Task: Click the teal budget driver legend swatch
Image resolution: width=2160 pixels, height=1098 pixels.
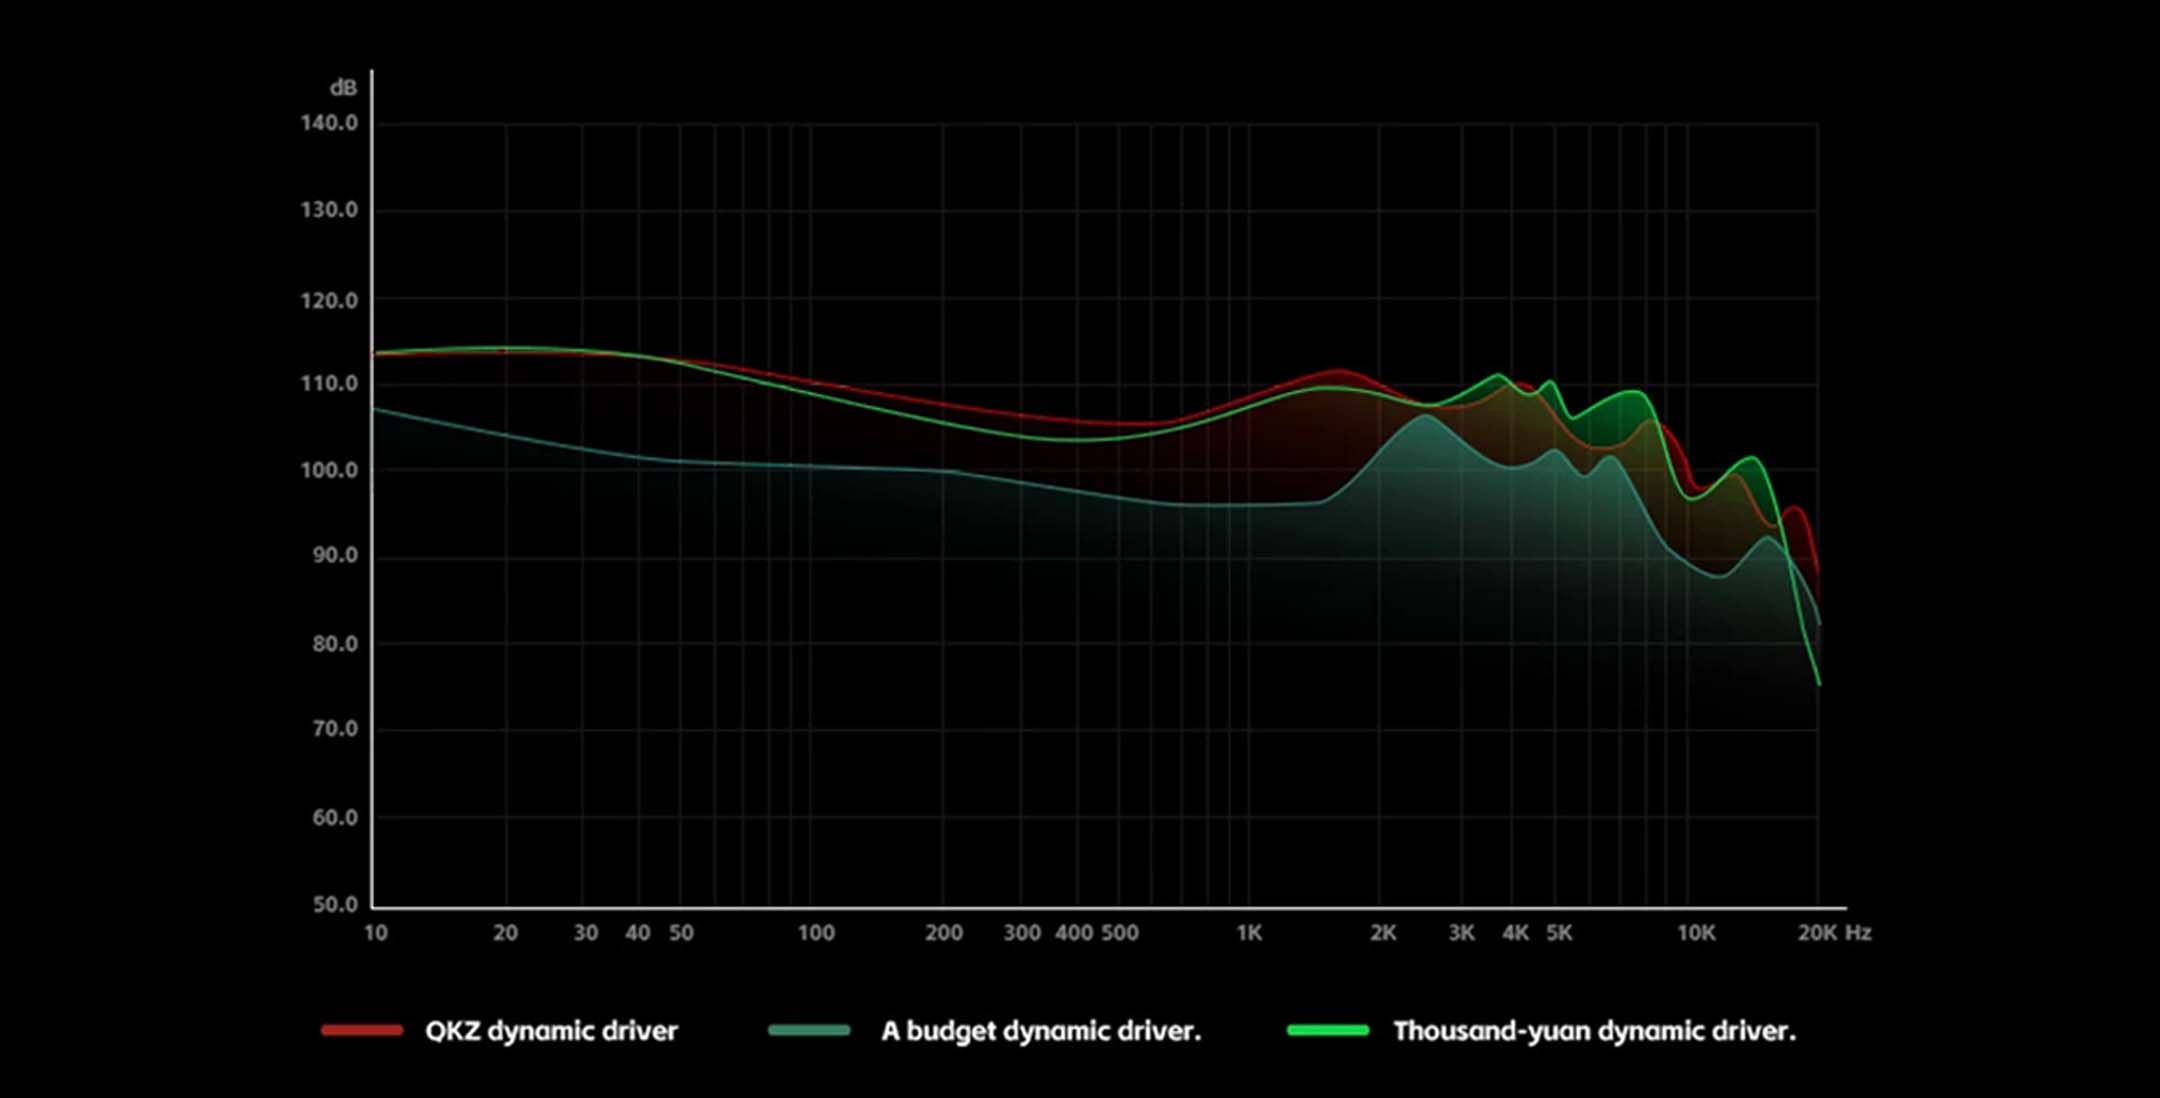Action: tap(809, 1030)
